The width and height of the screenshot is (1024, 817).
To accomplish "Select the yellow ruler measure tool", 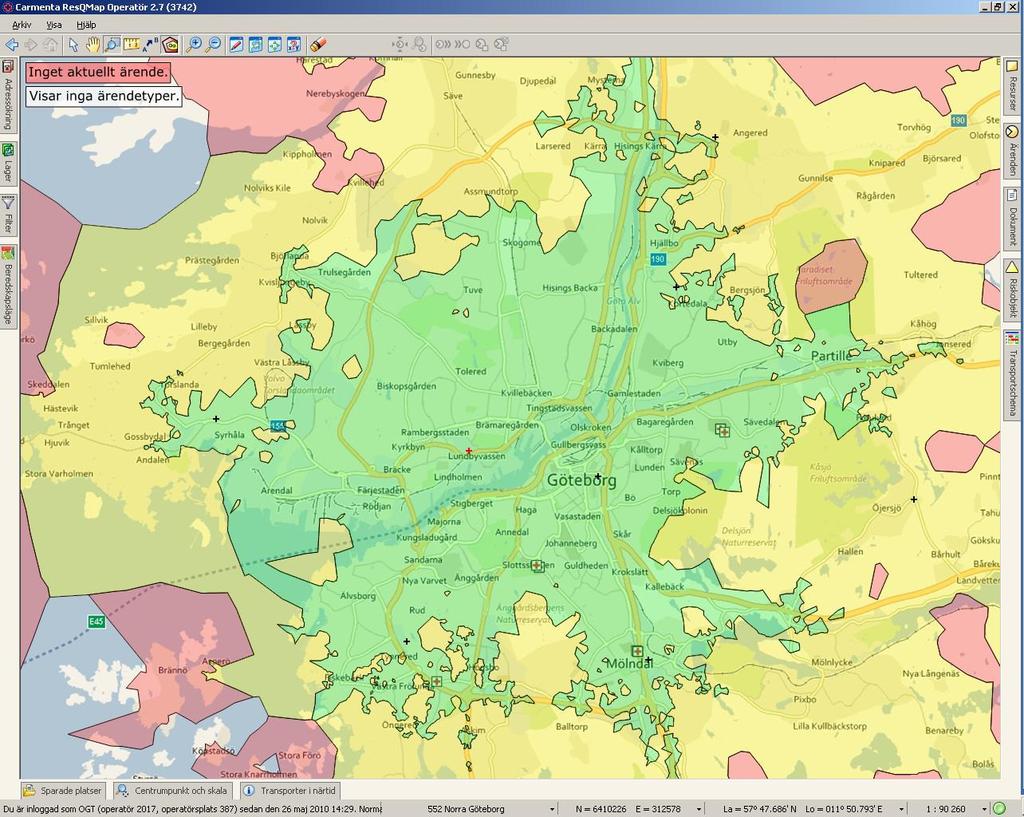I will [132, 44].
